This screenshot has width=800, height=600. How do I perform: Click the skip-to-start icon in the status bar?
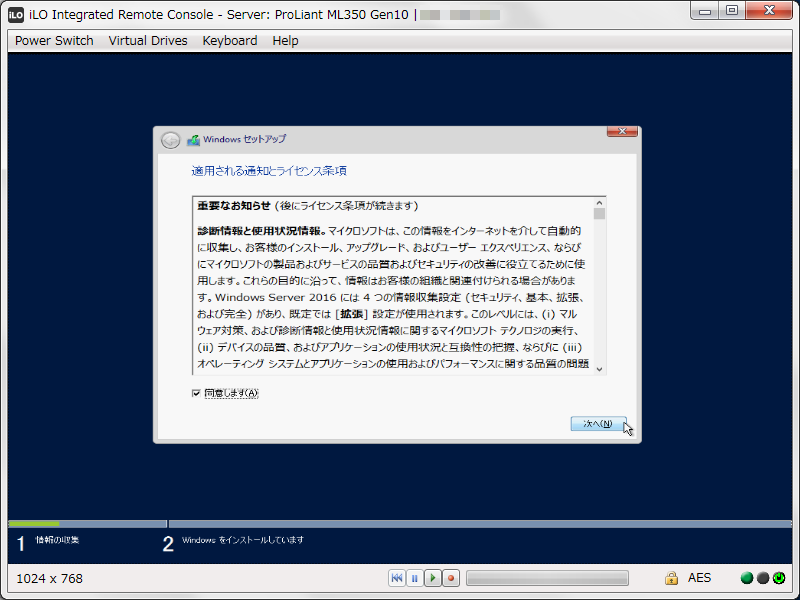(x=396, y=577)
